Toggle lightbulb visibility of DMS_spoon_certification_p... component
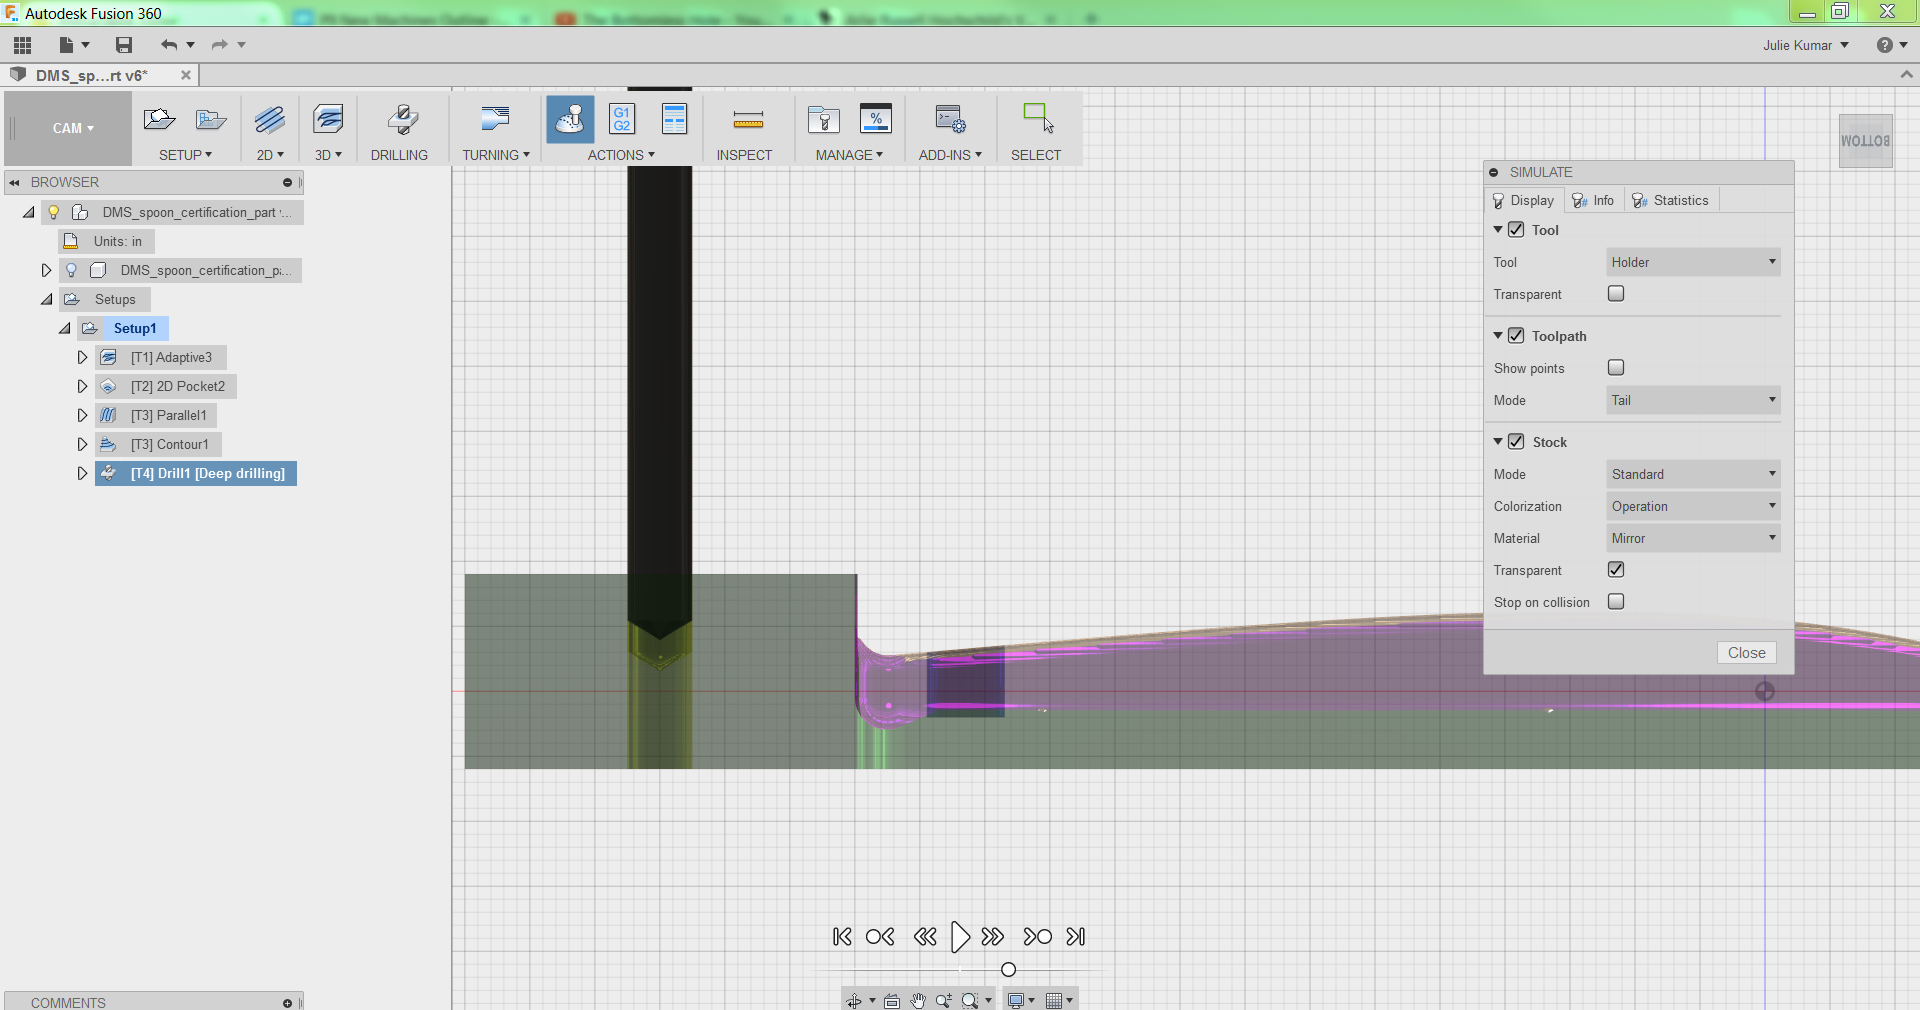The width and height of the screenshot is (1920, 1010). coord(71,270)
